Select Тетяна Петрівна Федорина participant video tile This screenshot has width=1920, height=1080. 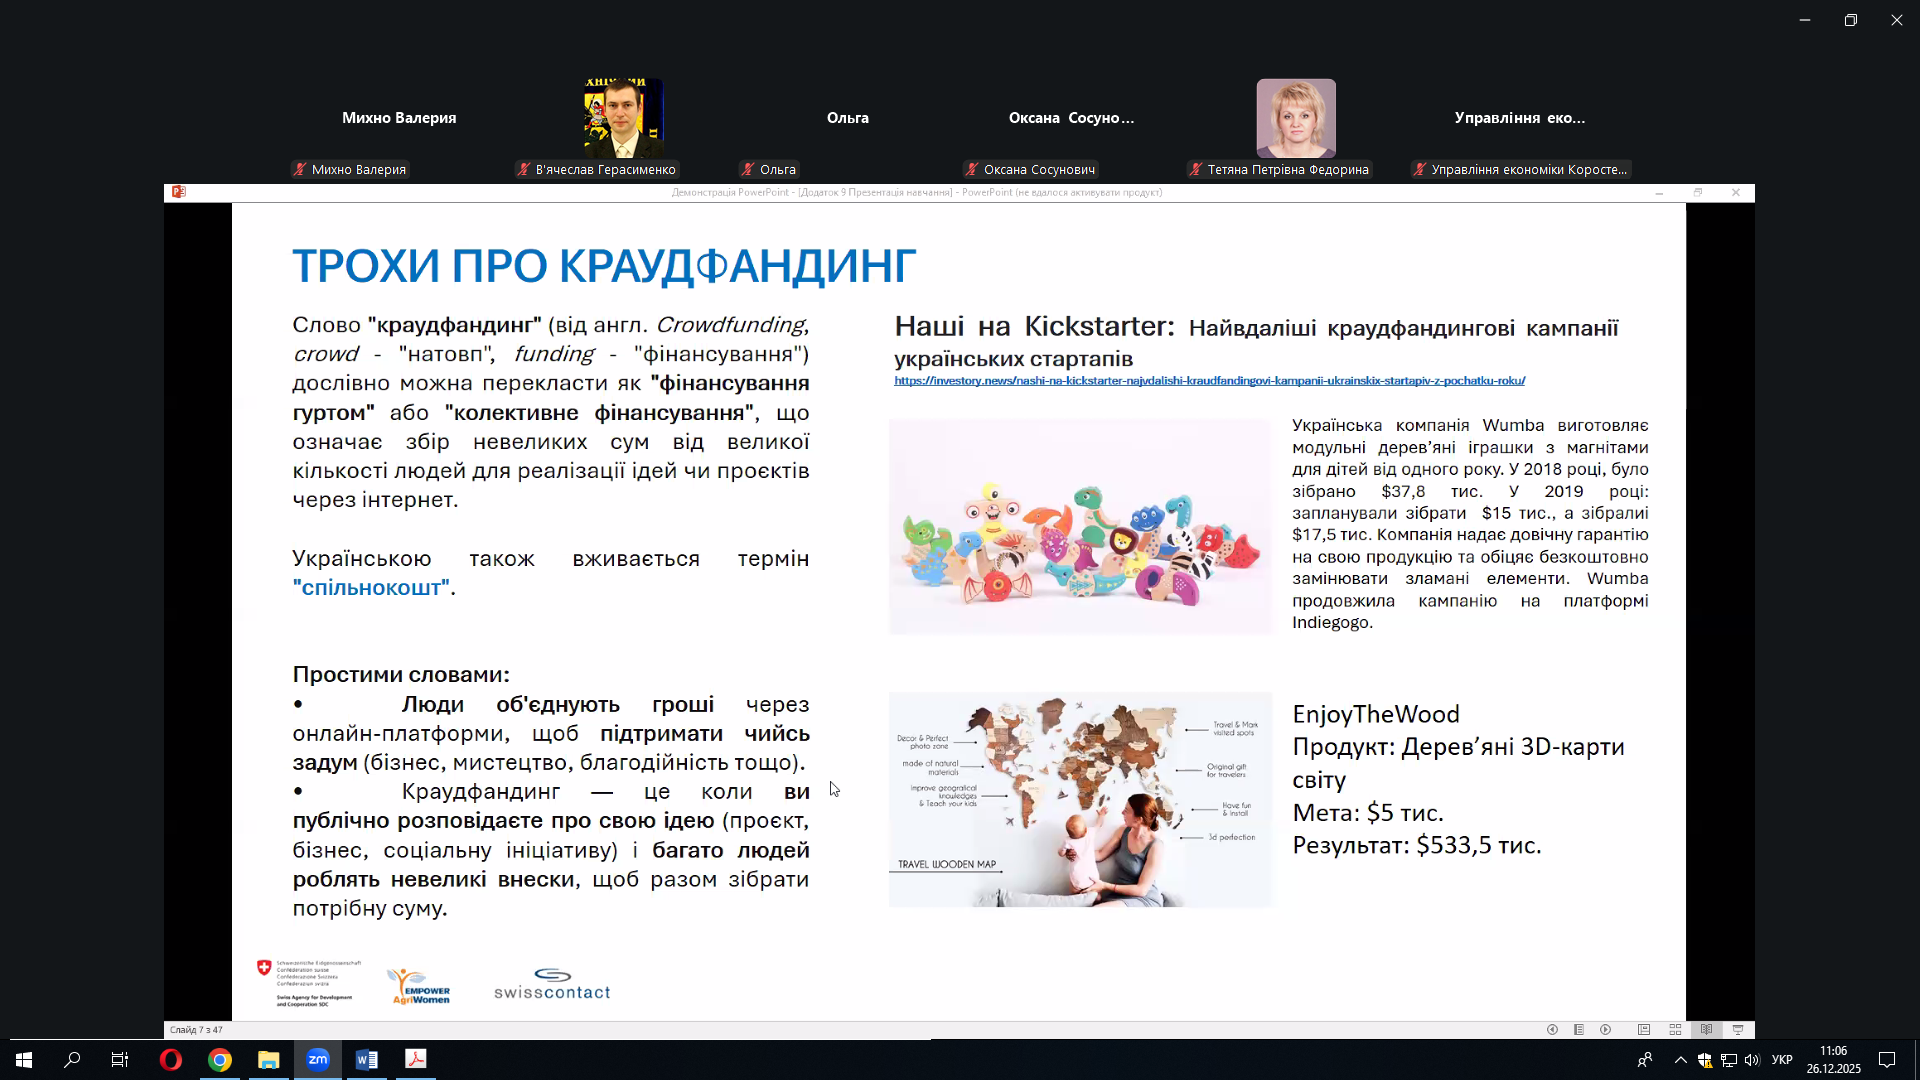tap(1296, 118)
